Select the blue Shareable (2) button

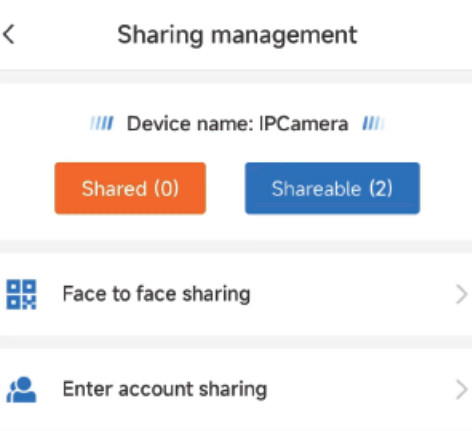click(332, 188)
